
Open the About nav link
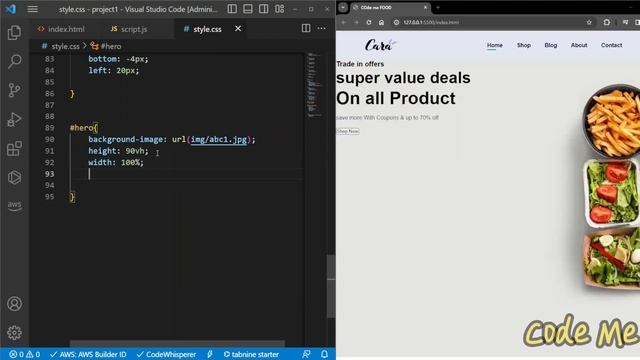[x=579, y=45]
